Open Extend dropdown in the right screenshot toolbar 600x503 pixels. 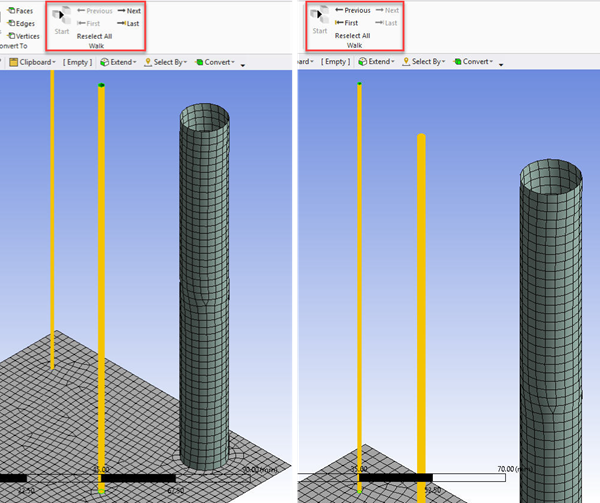(376, 61)
